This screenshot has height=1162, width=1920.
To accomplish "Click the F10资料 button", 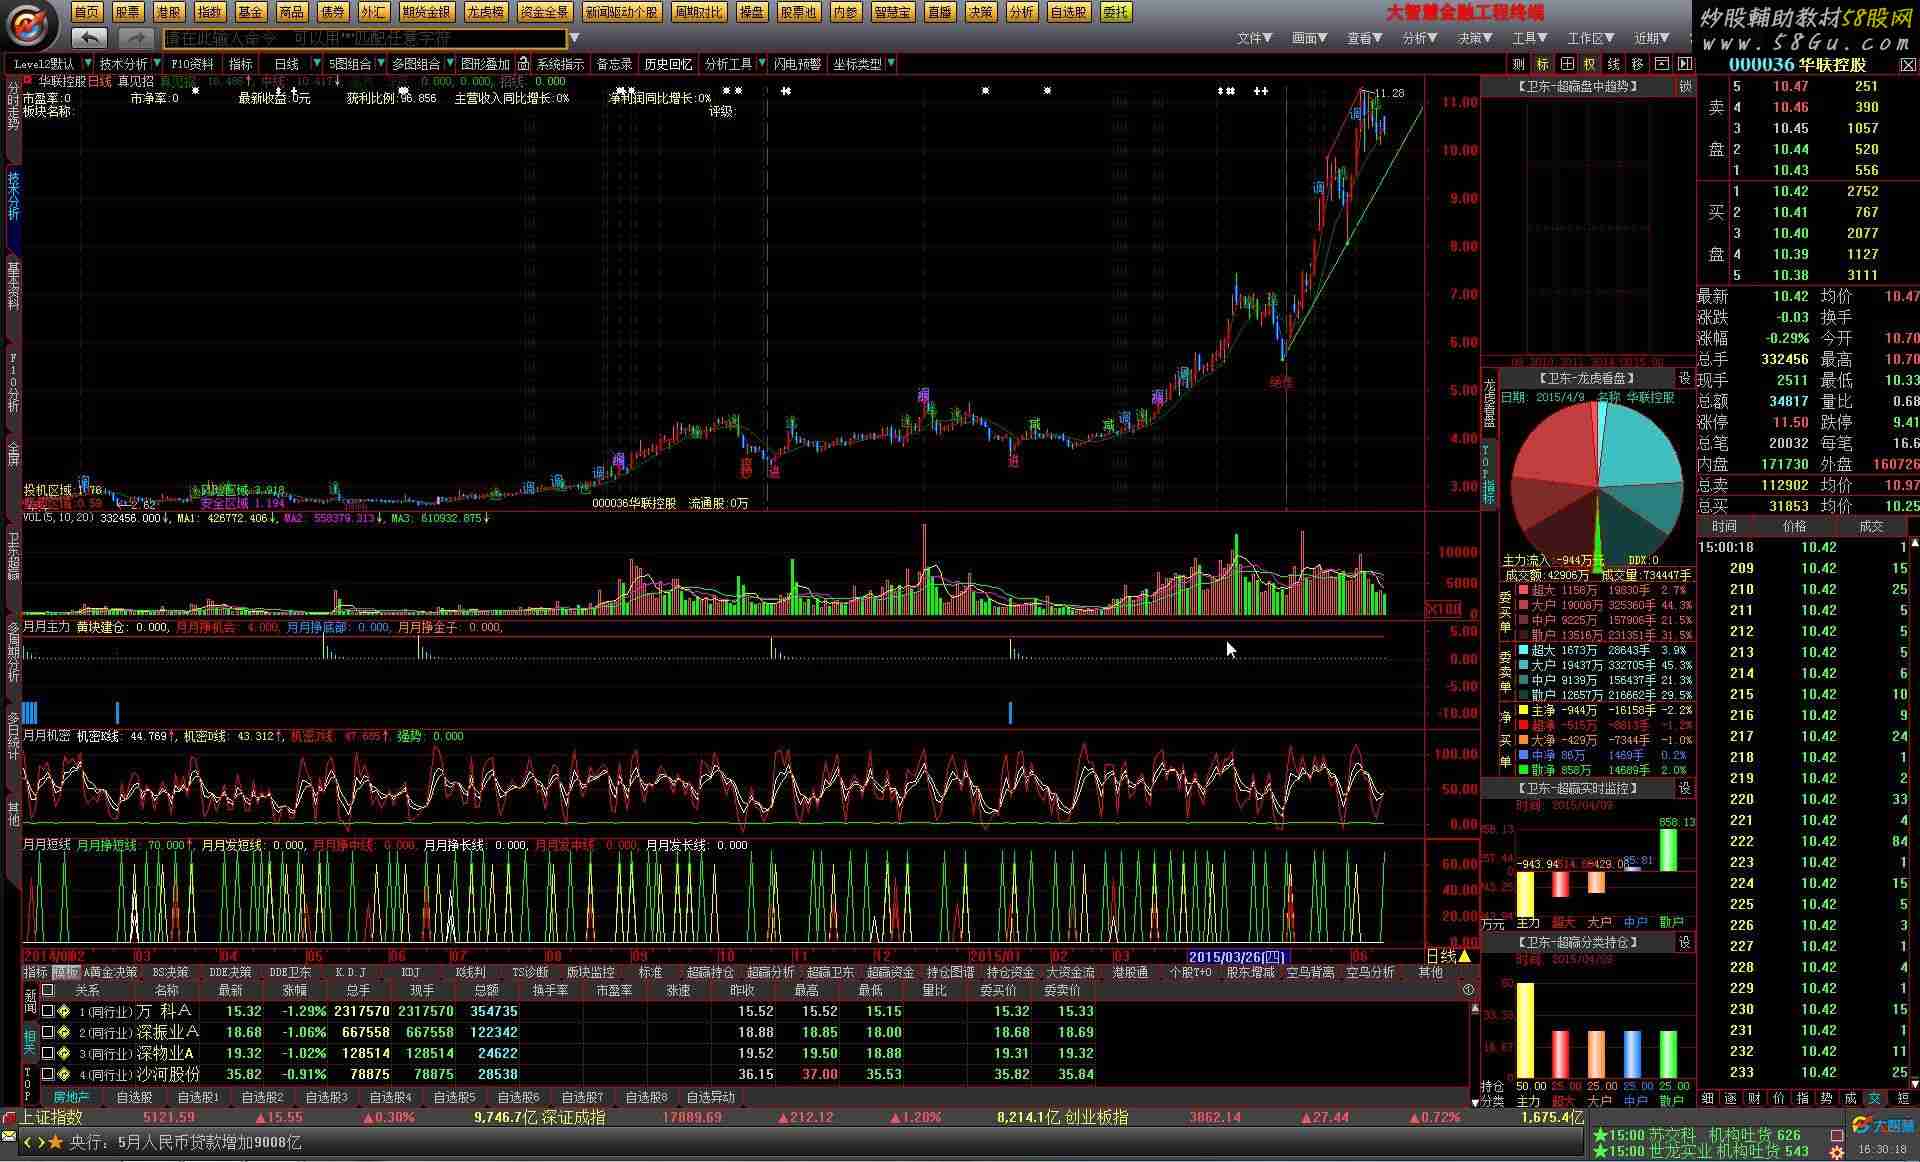I will [x=192, y=64].
